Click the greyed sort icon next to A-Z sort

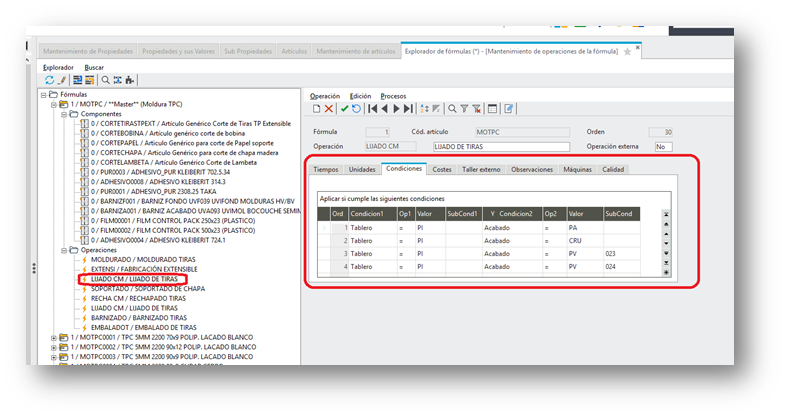[436, 109]
